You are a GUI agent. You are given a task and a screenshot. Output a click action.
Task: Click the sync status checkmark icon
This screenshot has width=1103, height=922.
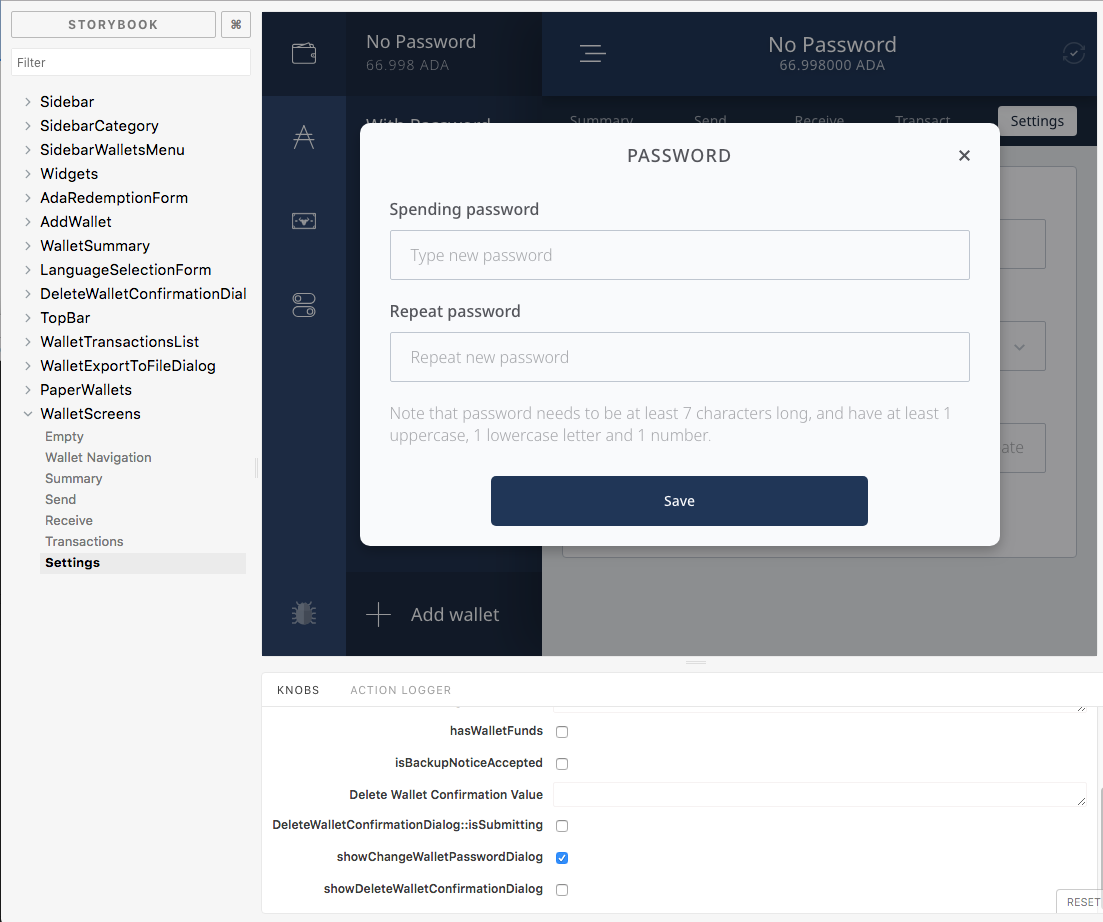[x=1073, y=53]
